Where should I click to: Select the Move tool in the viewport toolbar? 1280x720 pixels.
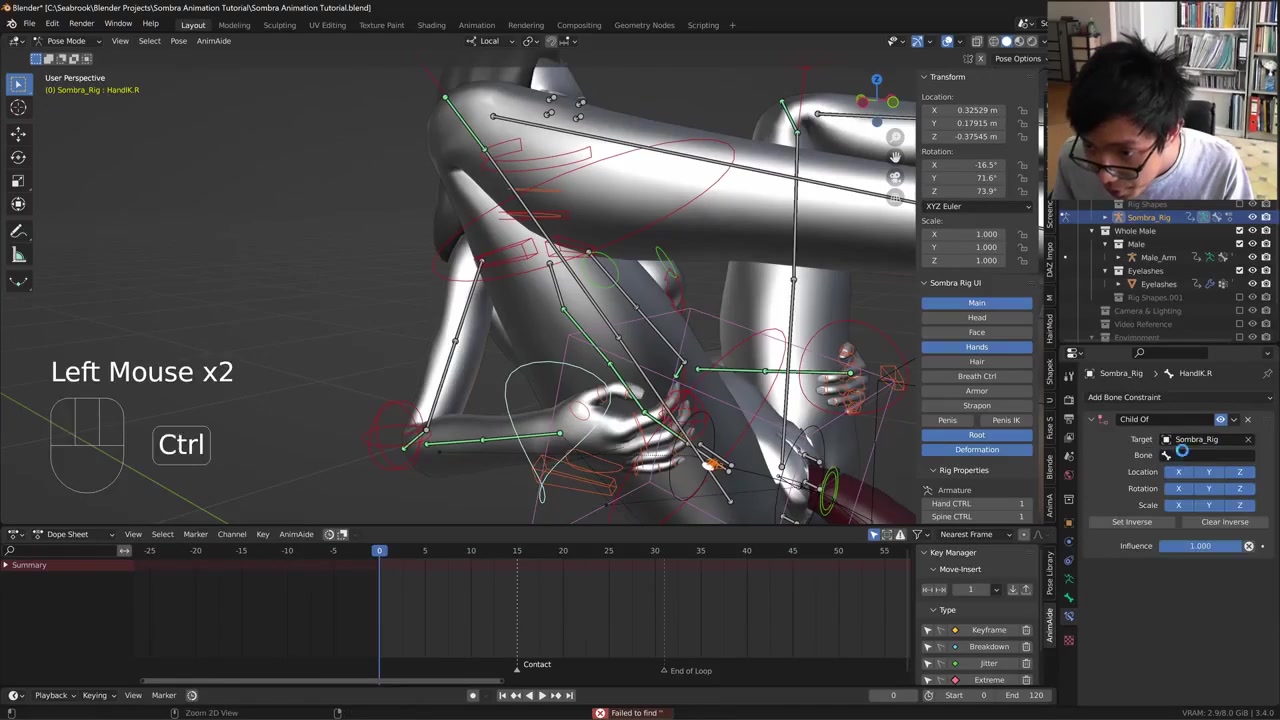[x=18, y=133]
